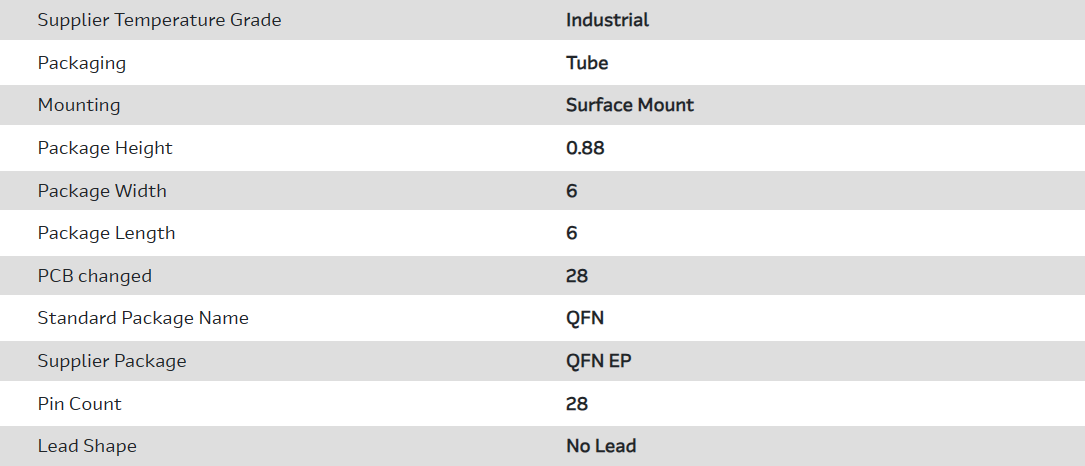Select the PCB changed value 28

click(577, 276)
